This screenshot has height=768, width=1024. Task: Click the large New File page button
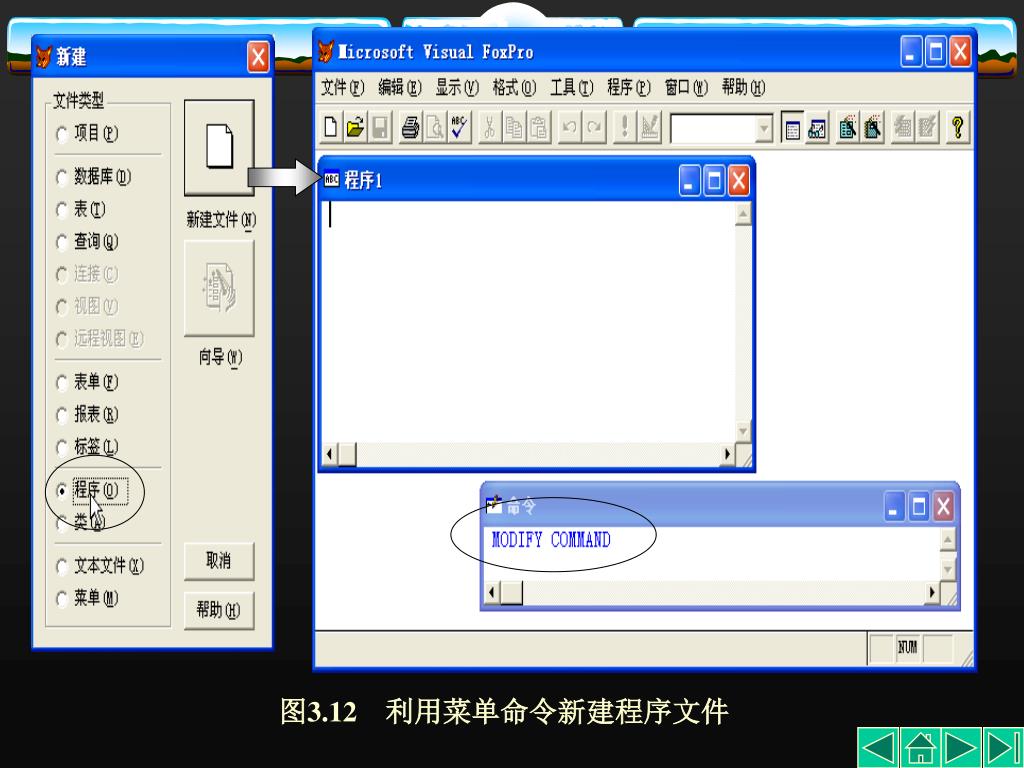pos(219,148)
